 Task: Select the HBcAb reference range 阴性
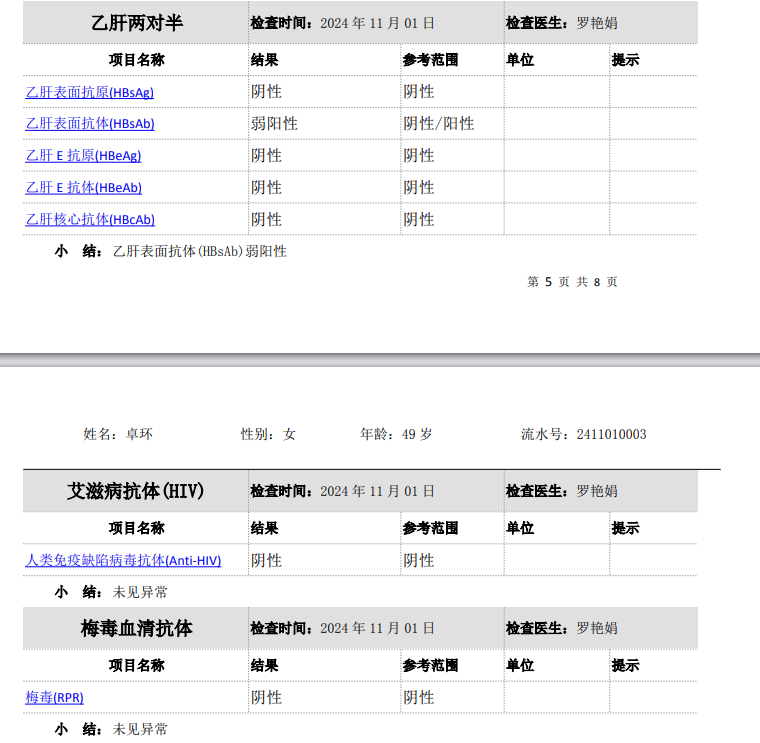point(419,220)
